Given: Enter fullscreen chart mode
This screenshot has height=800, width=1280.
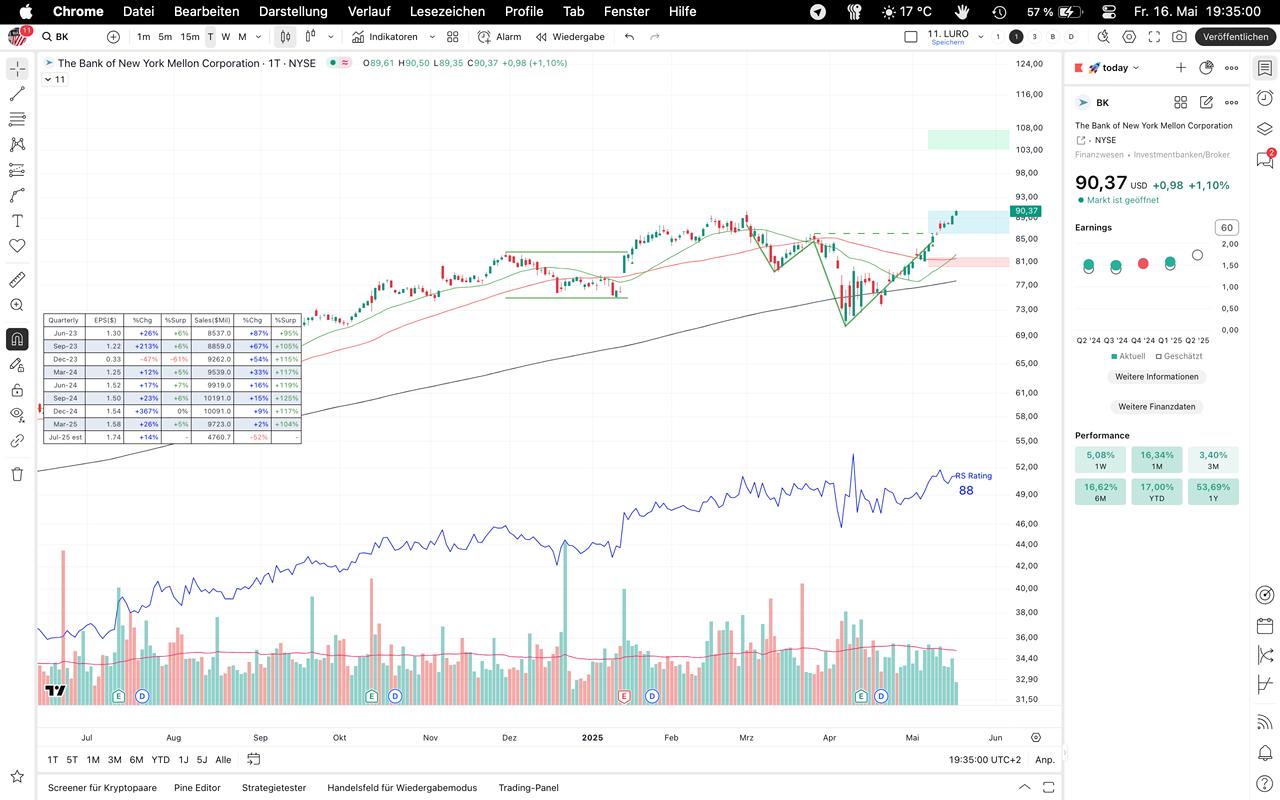Looking at the screenshot, I should 1154,37.
